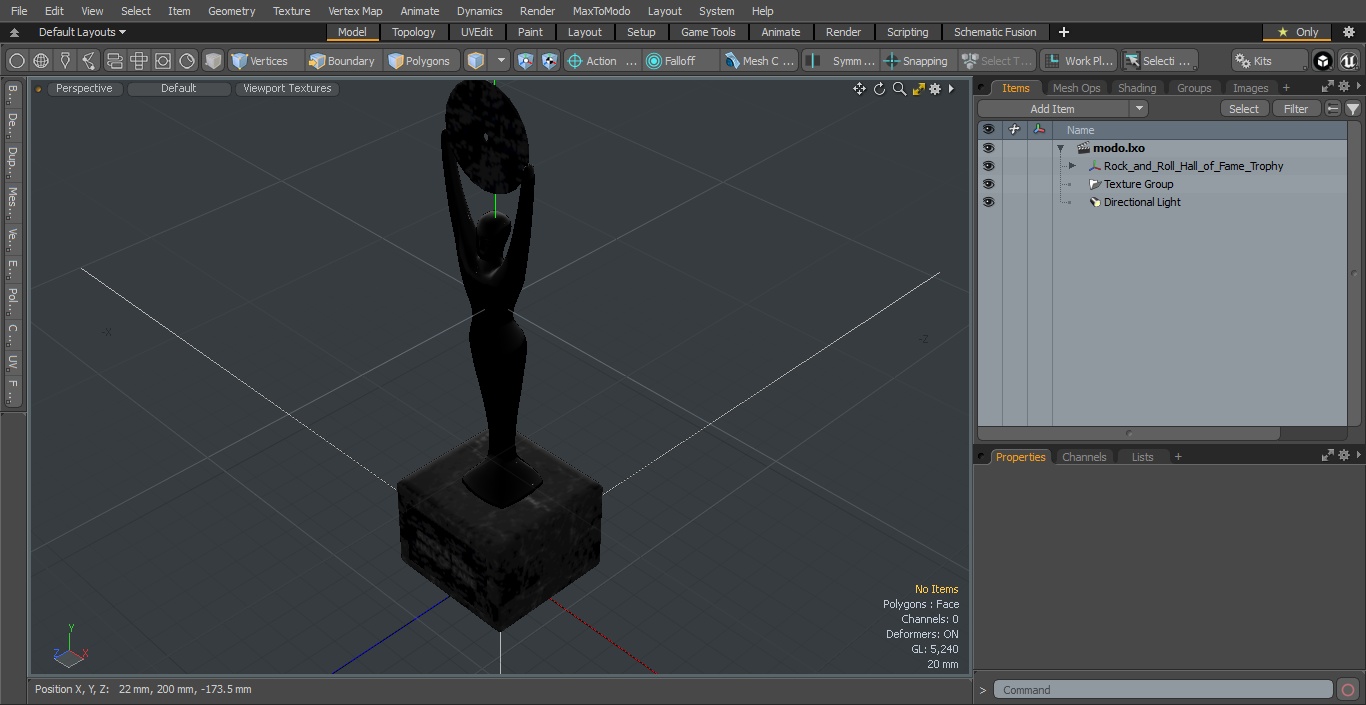This screenshot has height=705, width=1366.
Task: Maximize the viewport with the arrows icon
Action: [918, 89]
